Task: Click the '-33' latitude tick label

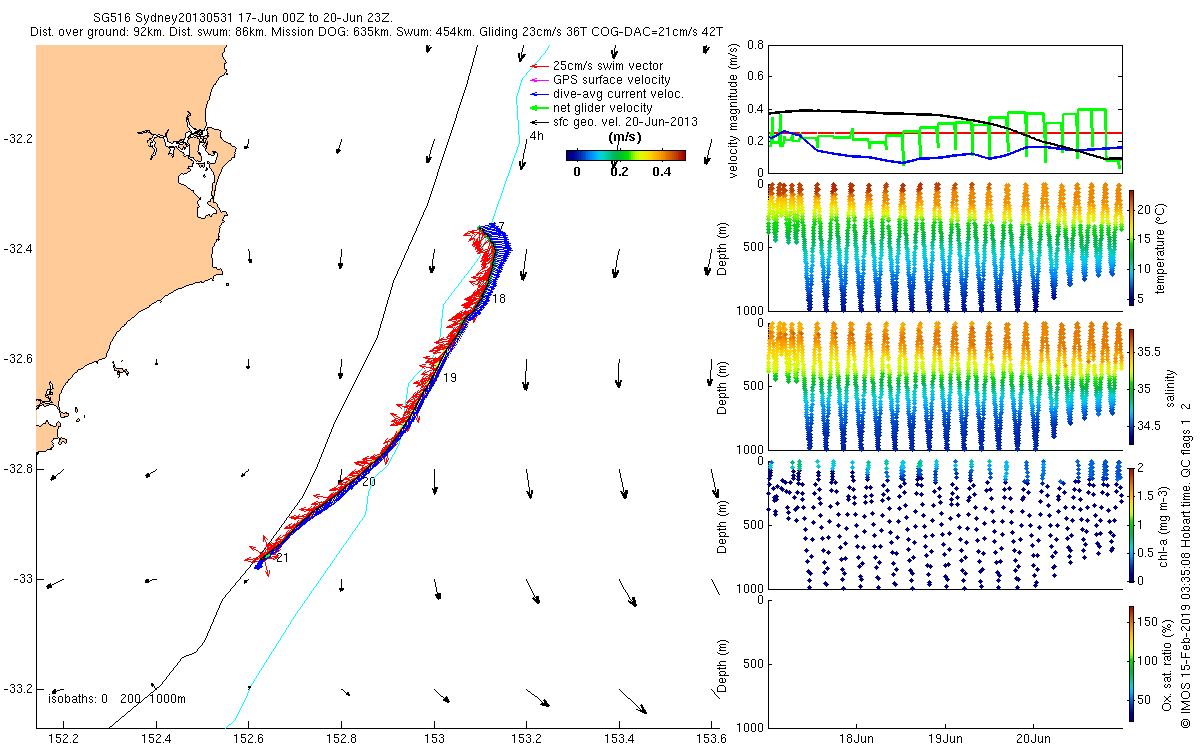Action: coord(22,579)
